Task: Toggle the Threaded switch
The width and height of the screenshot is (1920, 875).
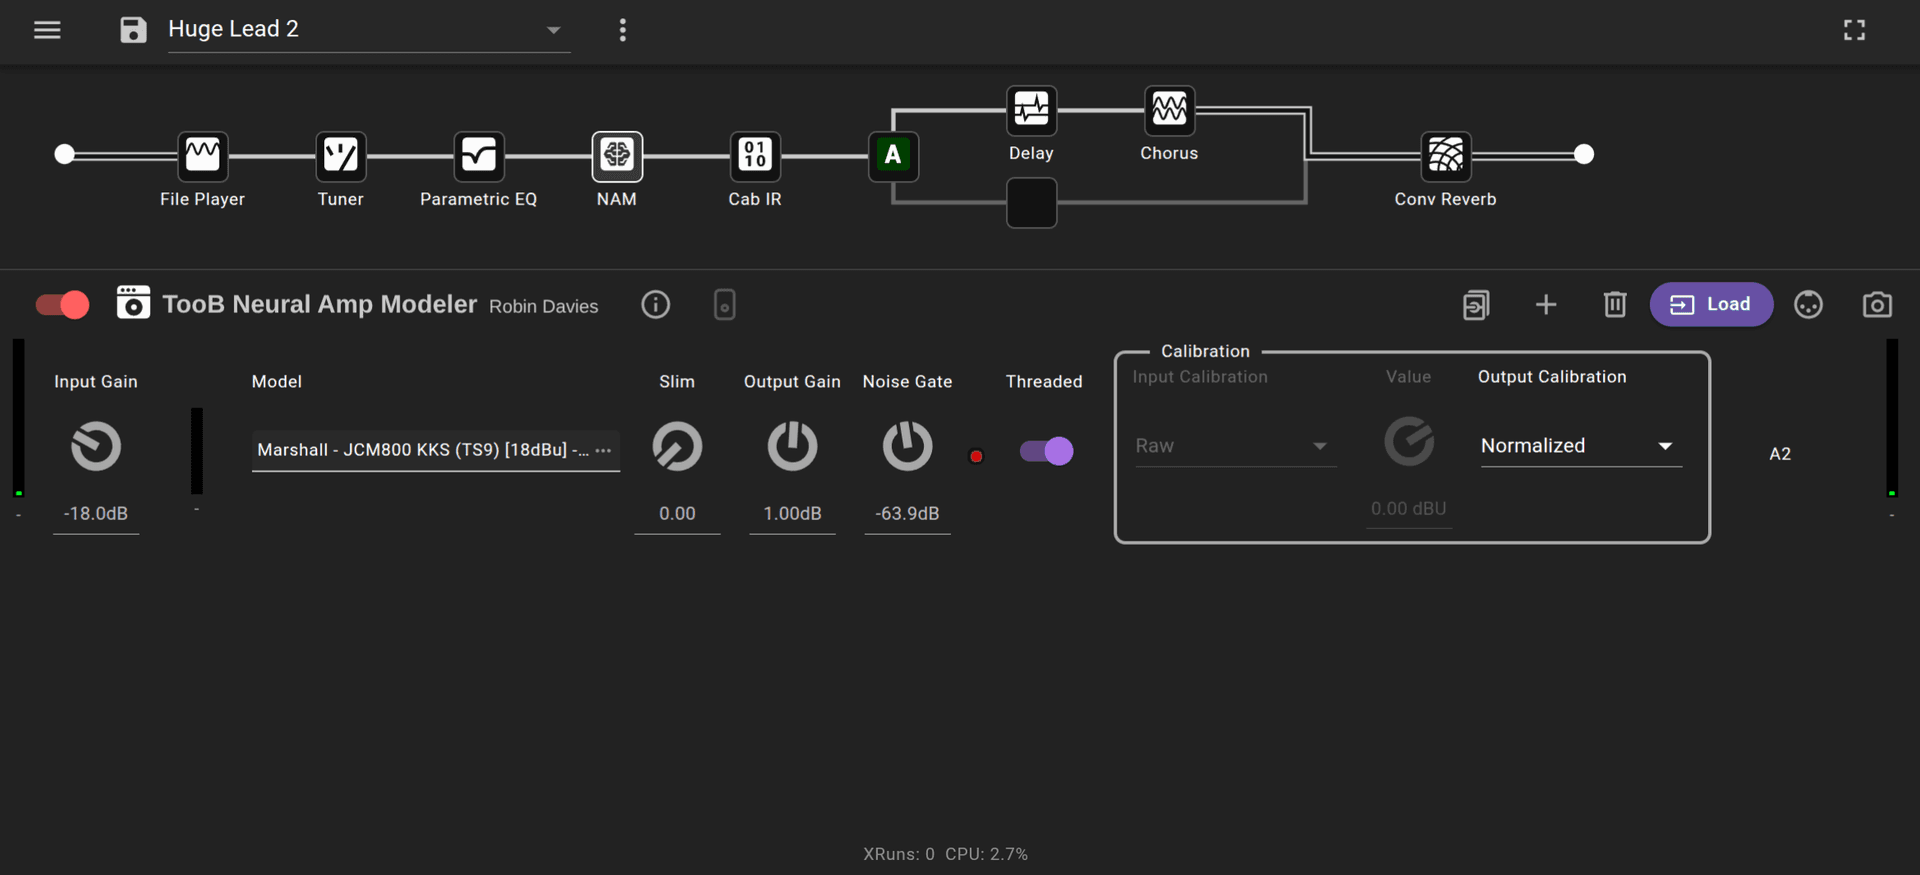Action: click(x=1047, y=451)
